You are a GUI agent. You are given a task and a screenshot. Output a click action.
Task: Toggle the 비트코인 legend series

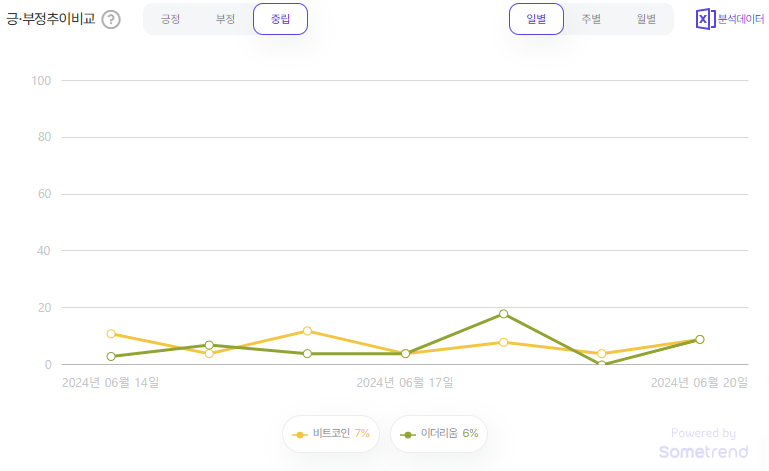(331, 434)
